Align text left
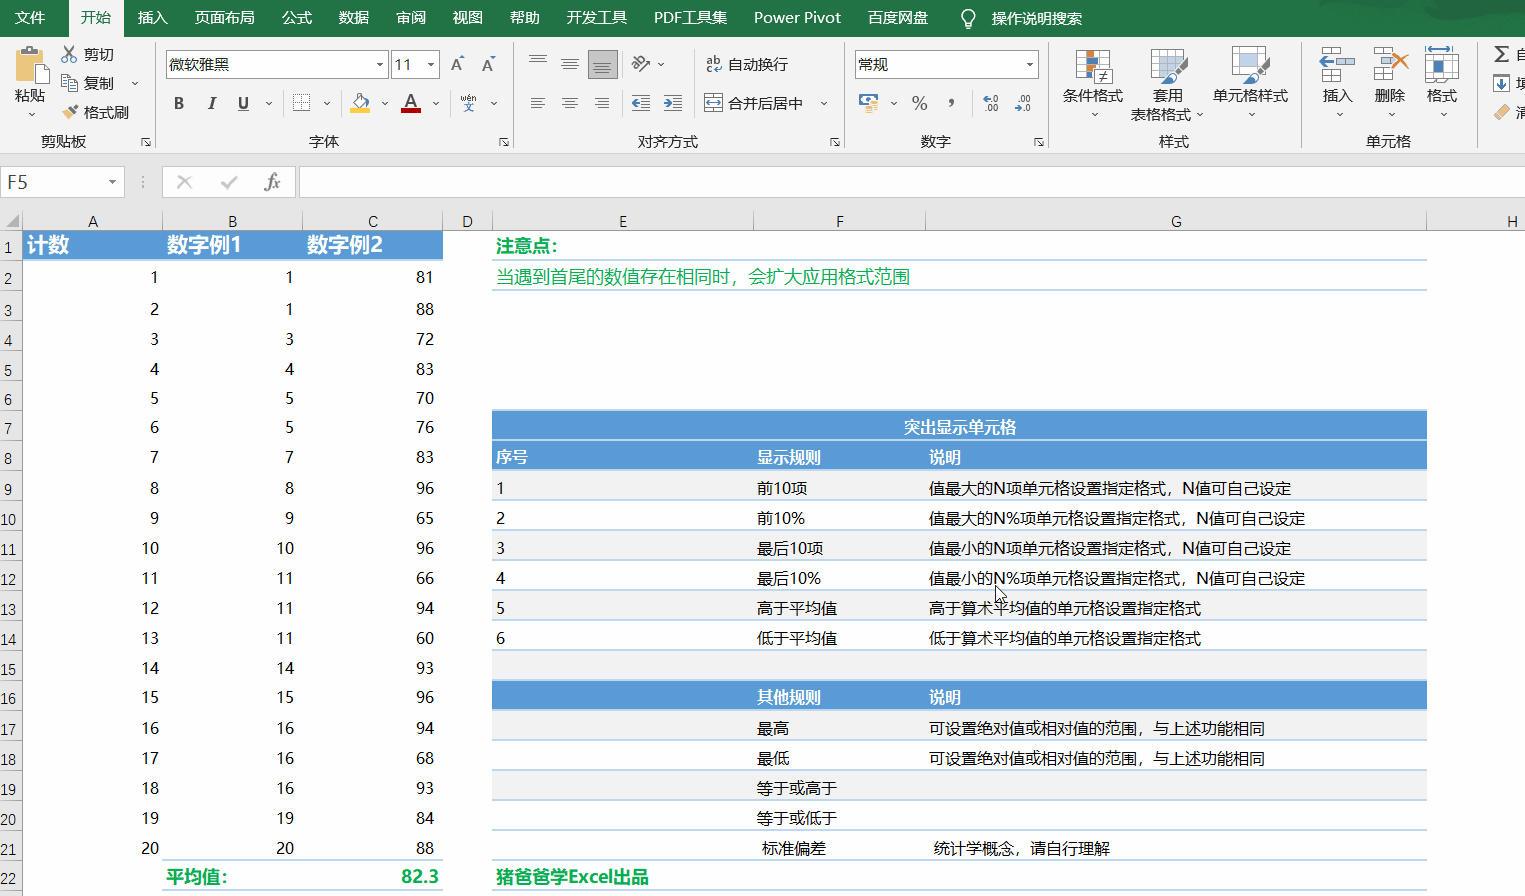This screenshot has width=1525, height=896. (x=538, y=103)
